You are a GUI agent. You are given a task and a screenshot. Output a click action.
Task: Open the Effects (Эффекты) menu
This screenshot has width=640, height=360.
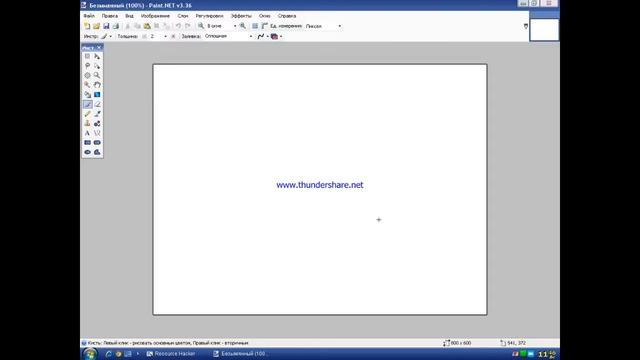point(241,16)
